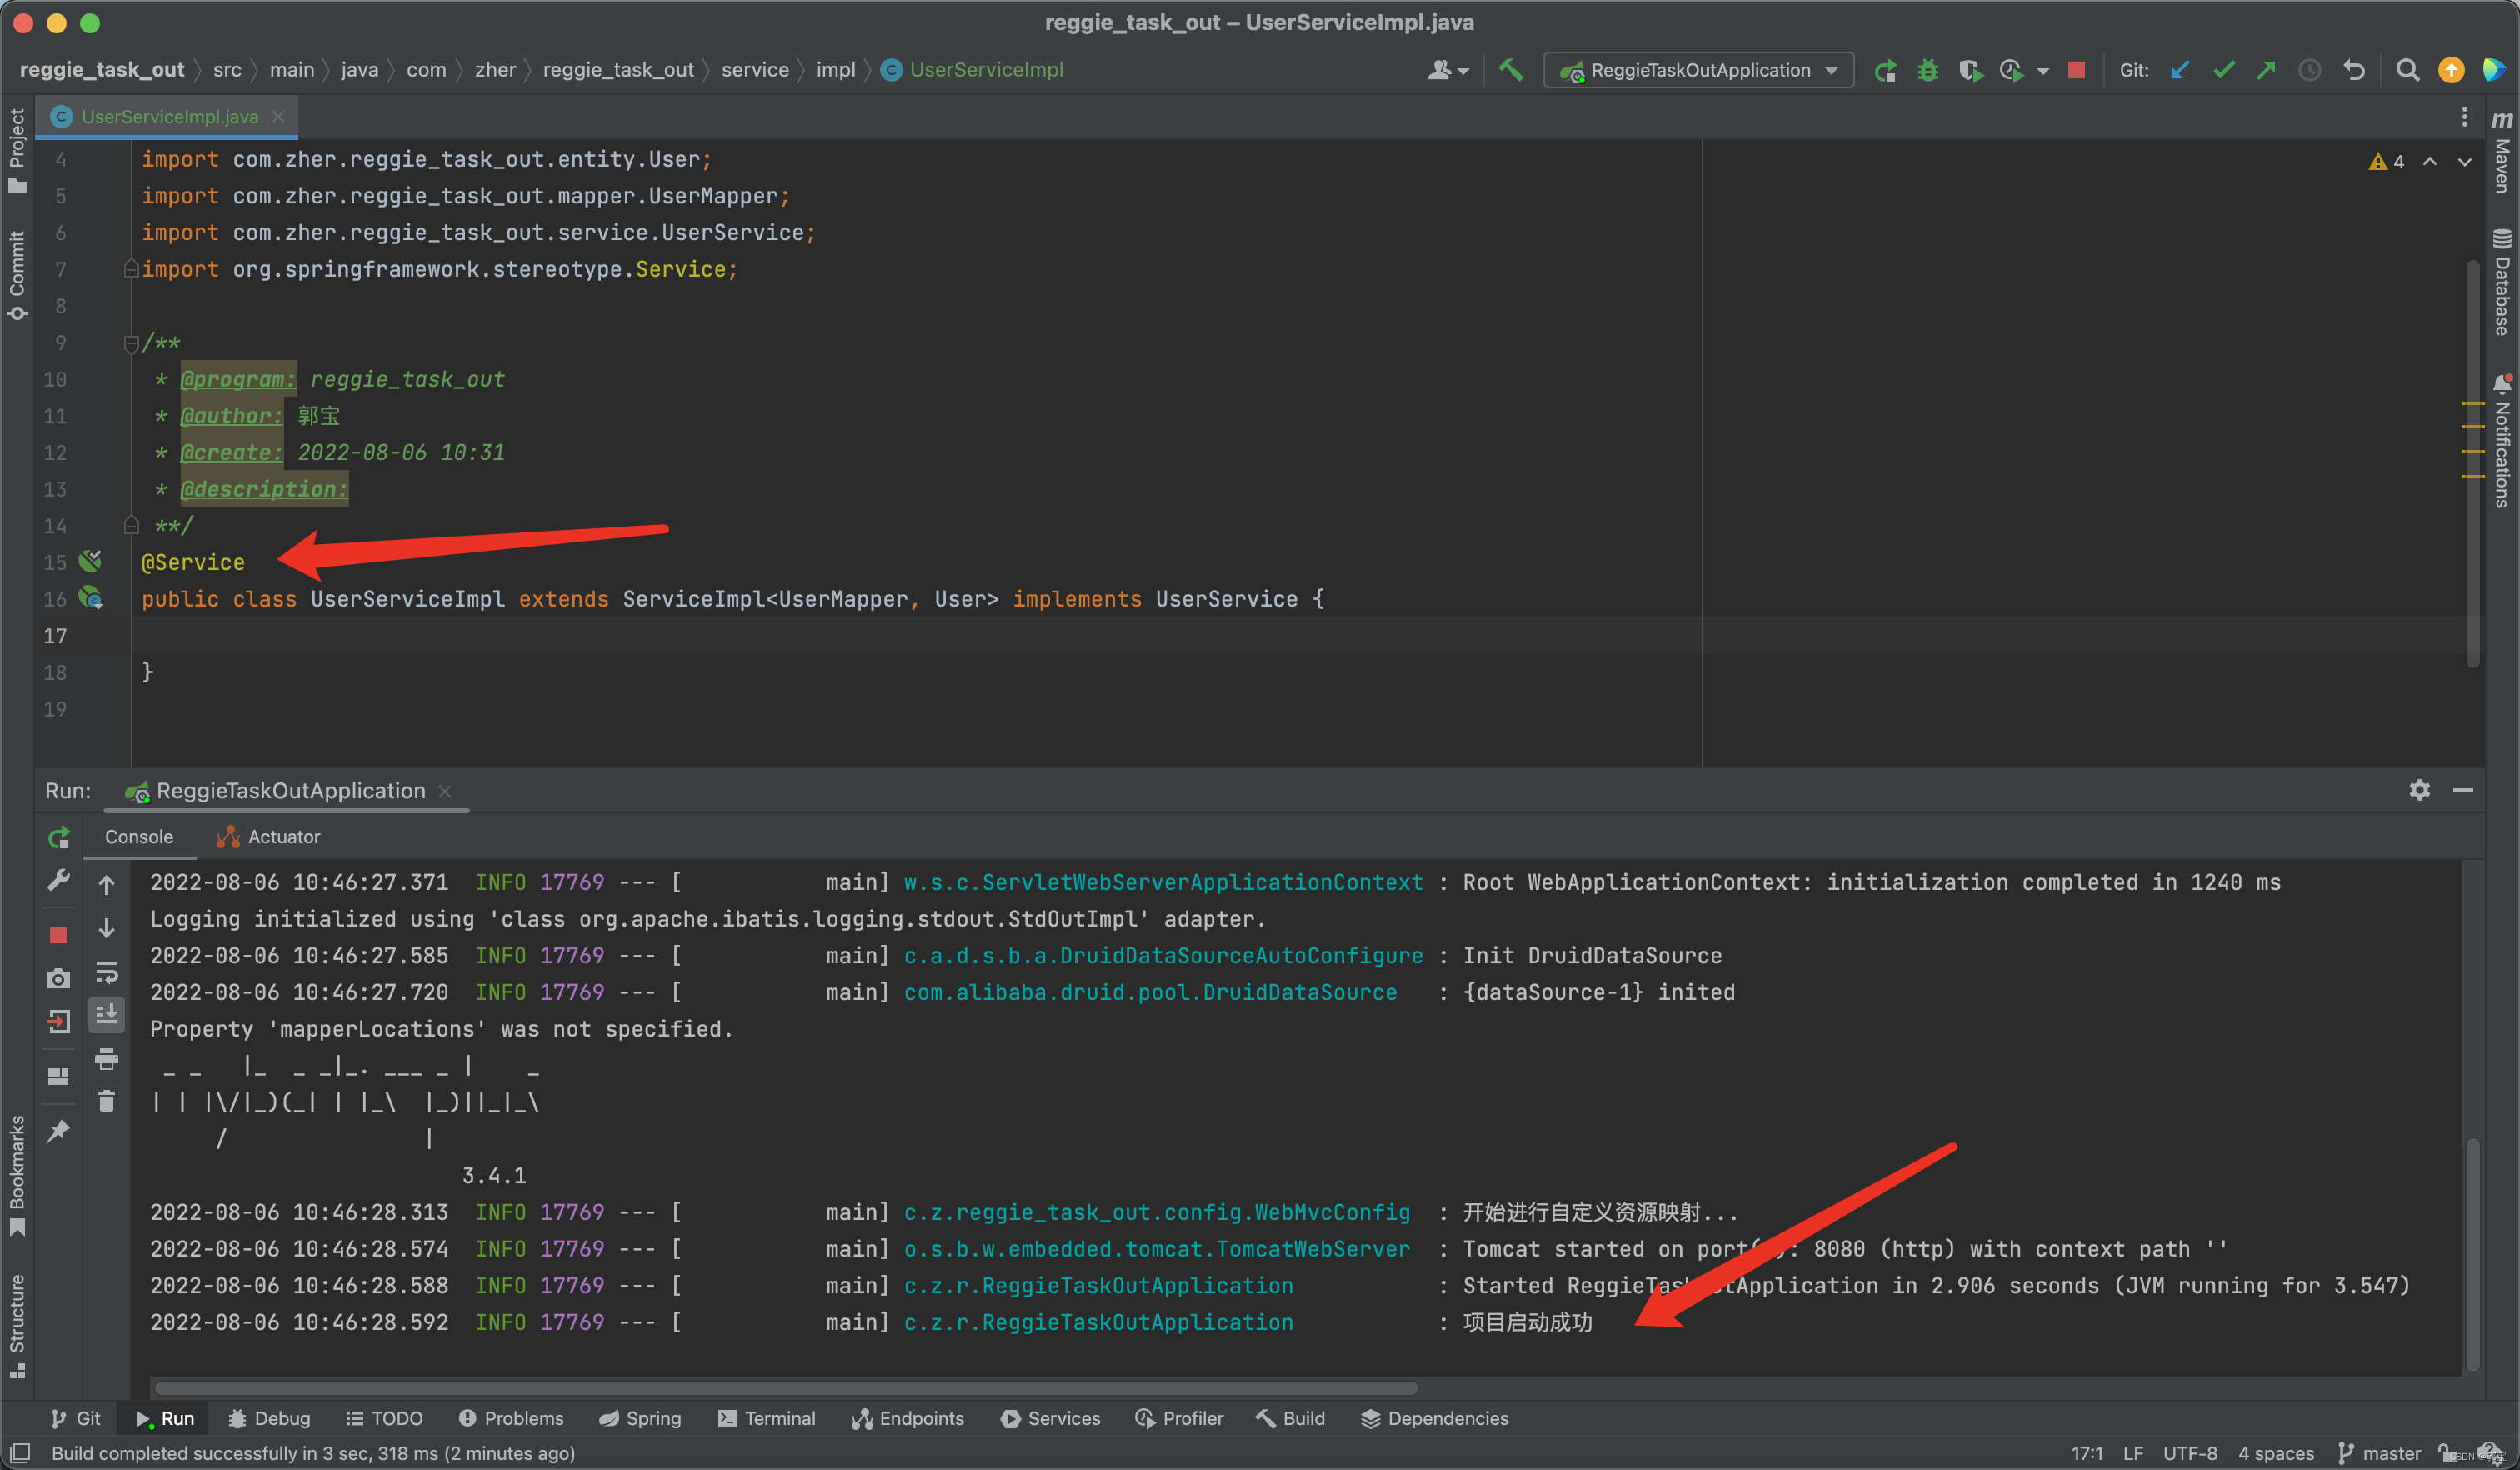The width and height of the screenshot is (2520, 1470).
Task: Open the ReggieTaskOutApplication run configuration dropdown
Action: pos(1832,70)
